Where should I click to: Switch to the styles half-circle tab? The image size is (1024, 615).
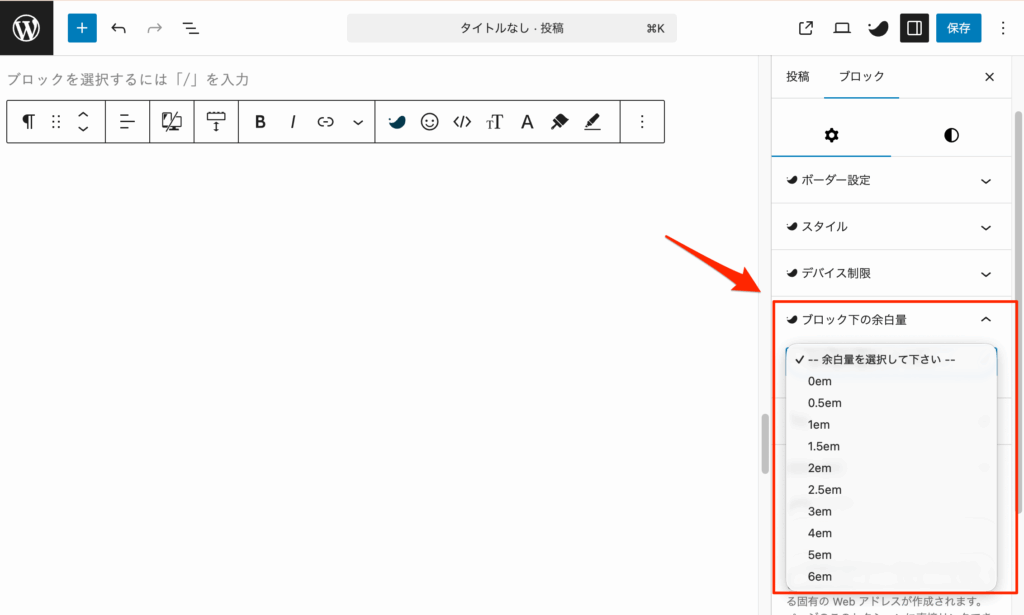tap(951, 135)
